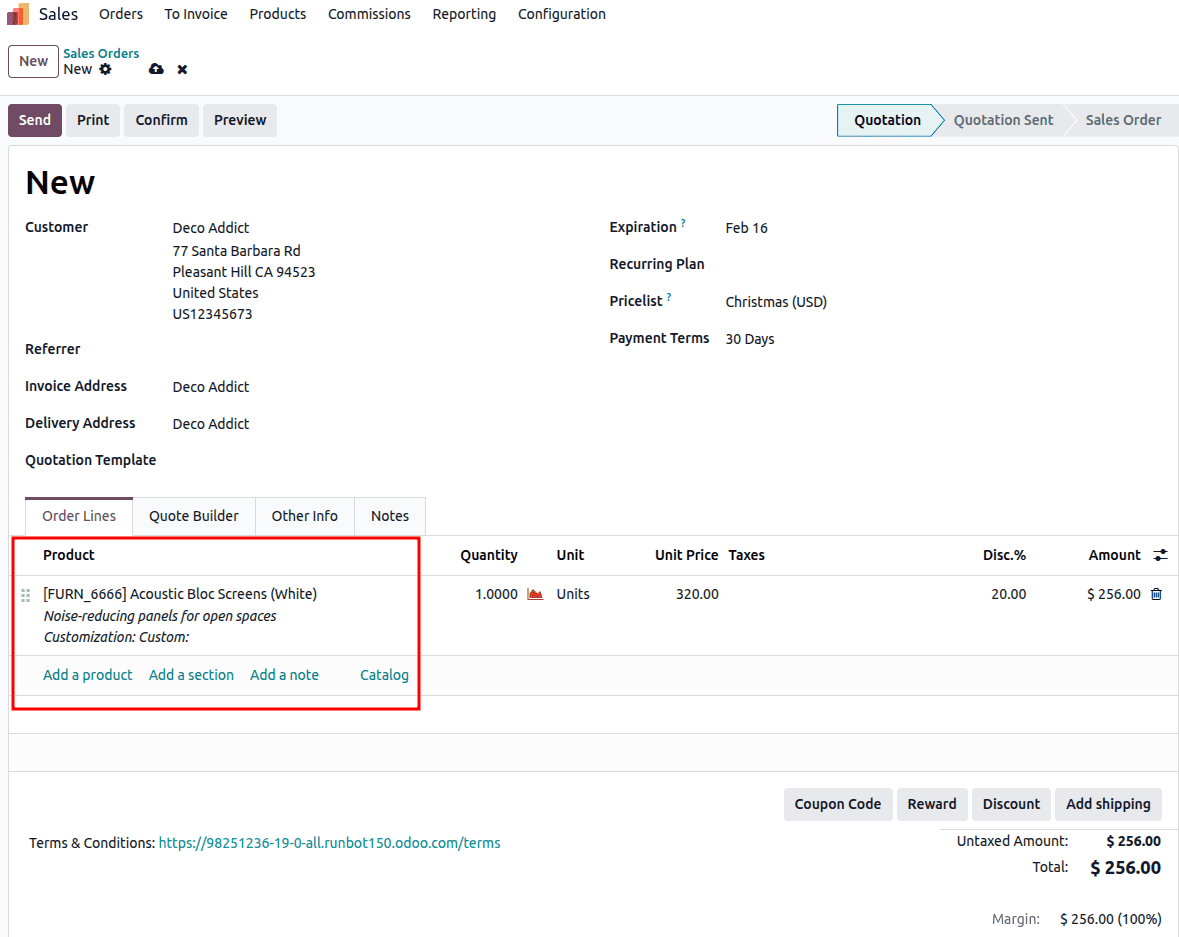Image resolution: width=1179 pixels, height=937 pixels.
Task: Open the optional columns icon in the Amount header
Action: coord(1160,555)
